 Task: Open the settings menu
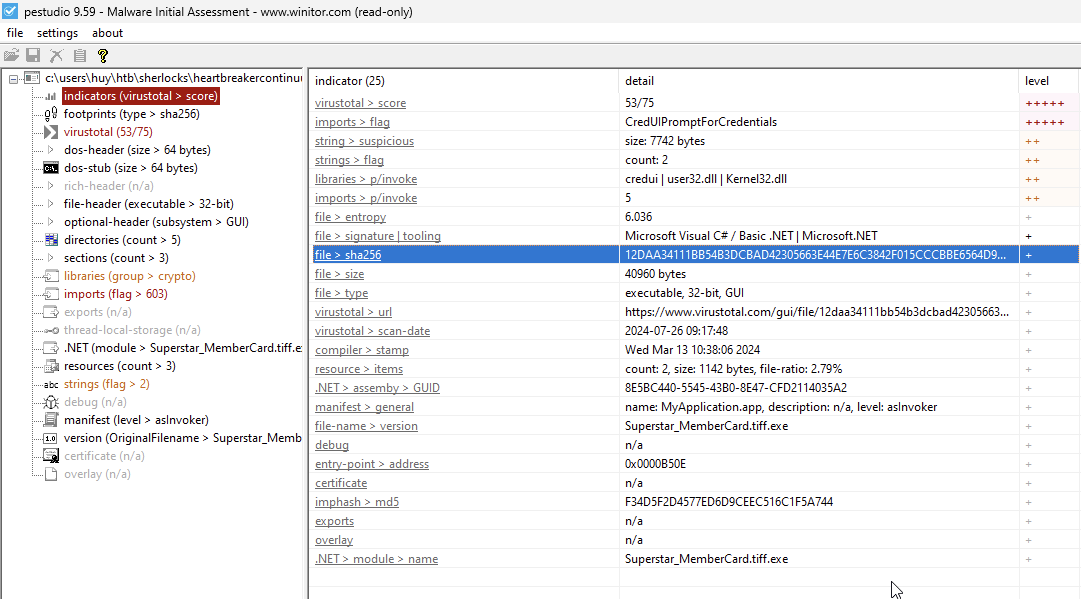point(57,33)
